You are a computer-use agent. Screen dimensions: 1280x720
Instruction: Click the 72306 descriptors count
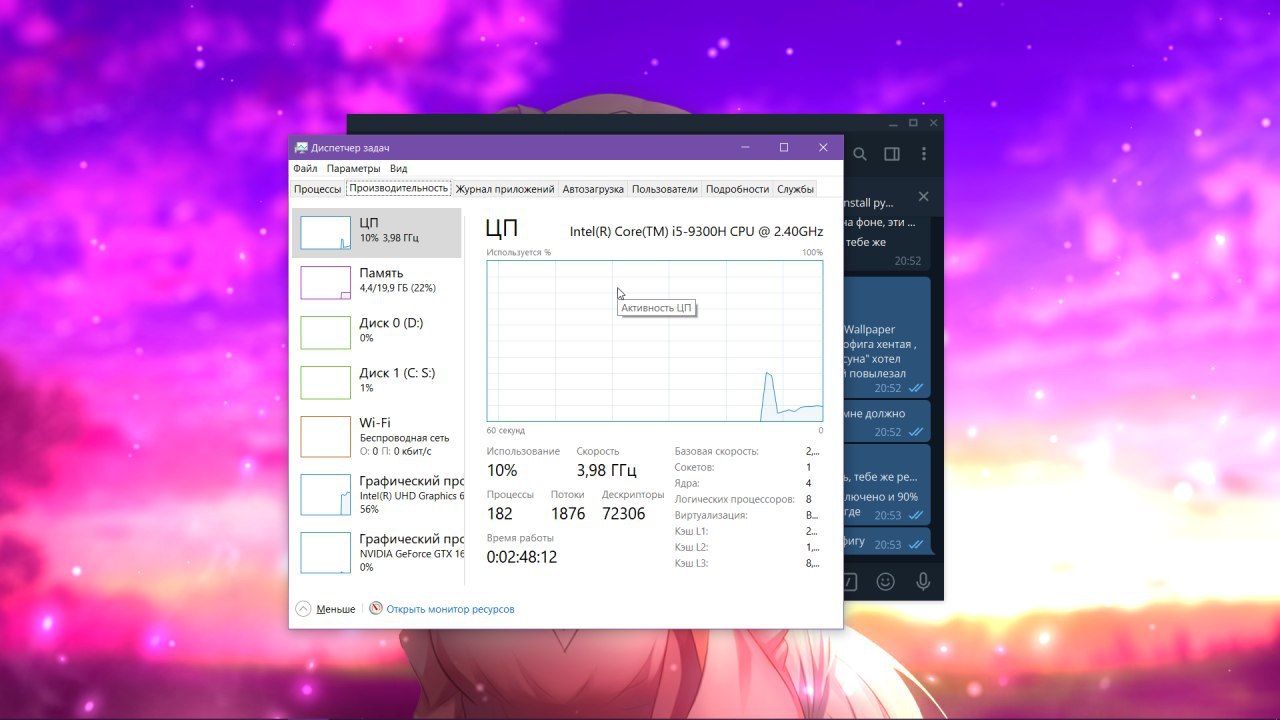pyautogui.click(x=624, y=513)
